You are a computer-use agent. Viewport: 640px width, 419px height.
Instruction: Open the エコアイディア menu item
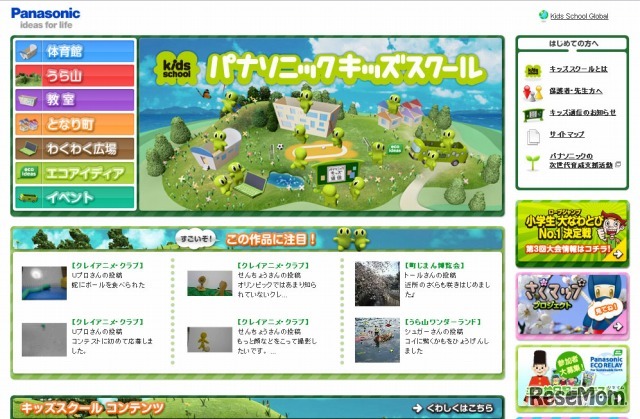(x=75, y=173)
